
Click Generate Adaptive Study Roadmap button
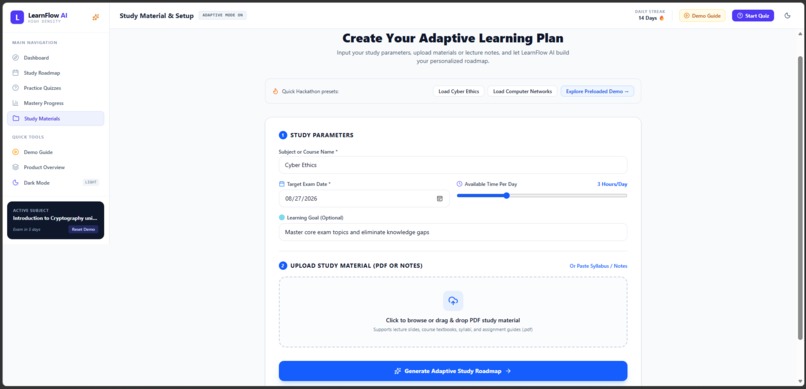(453, 371)
